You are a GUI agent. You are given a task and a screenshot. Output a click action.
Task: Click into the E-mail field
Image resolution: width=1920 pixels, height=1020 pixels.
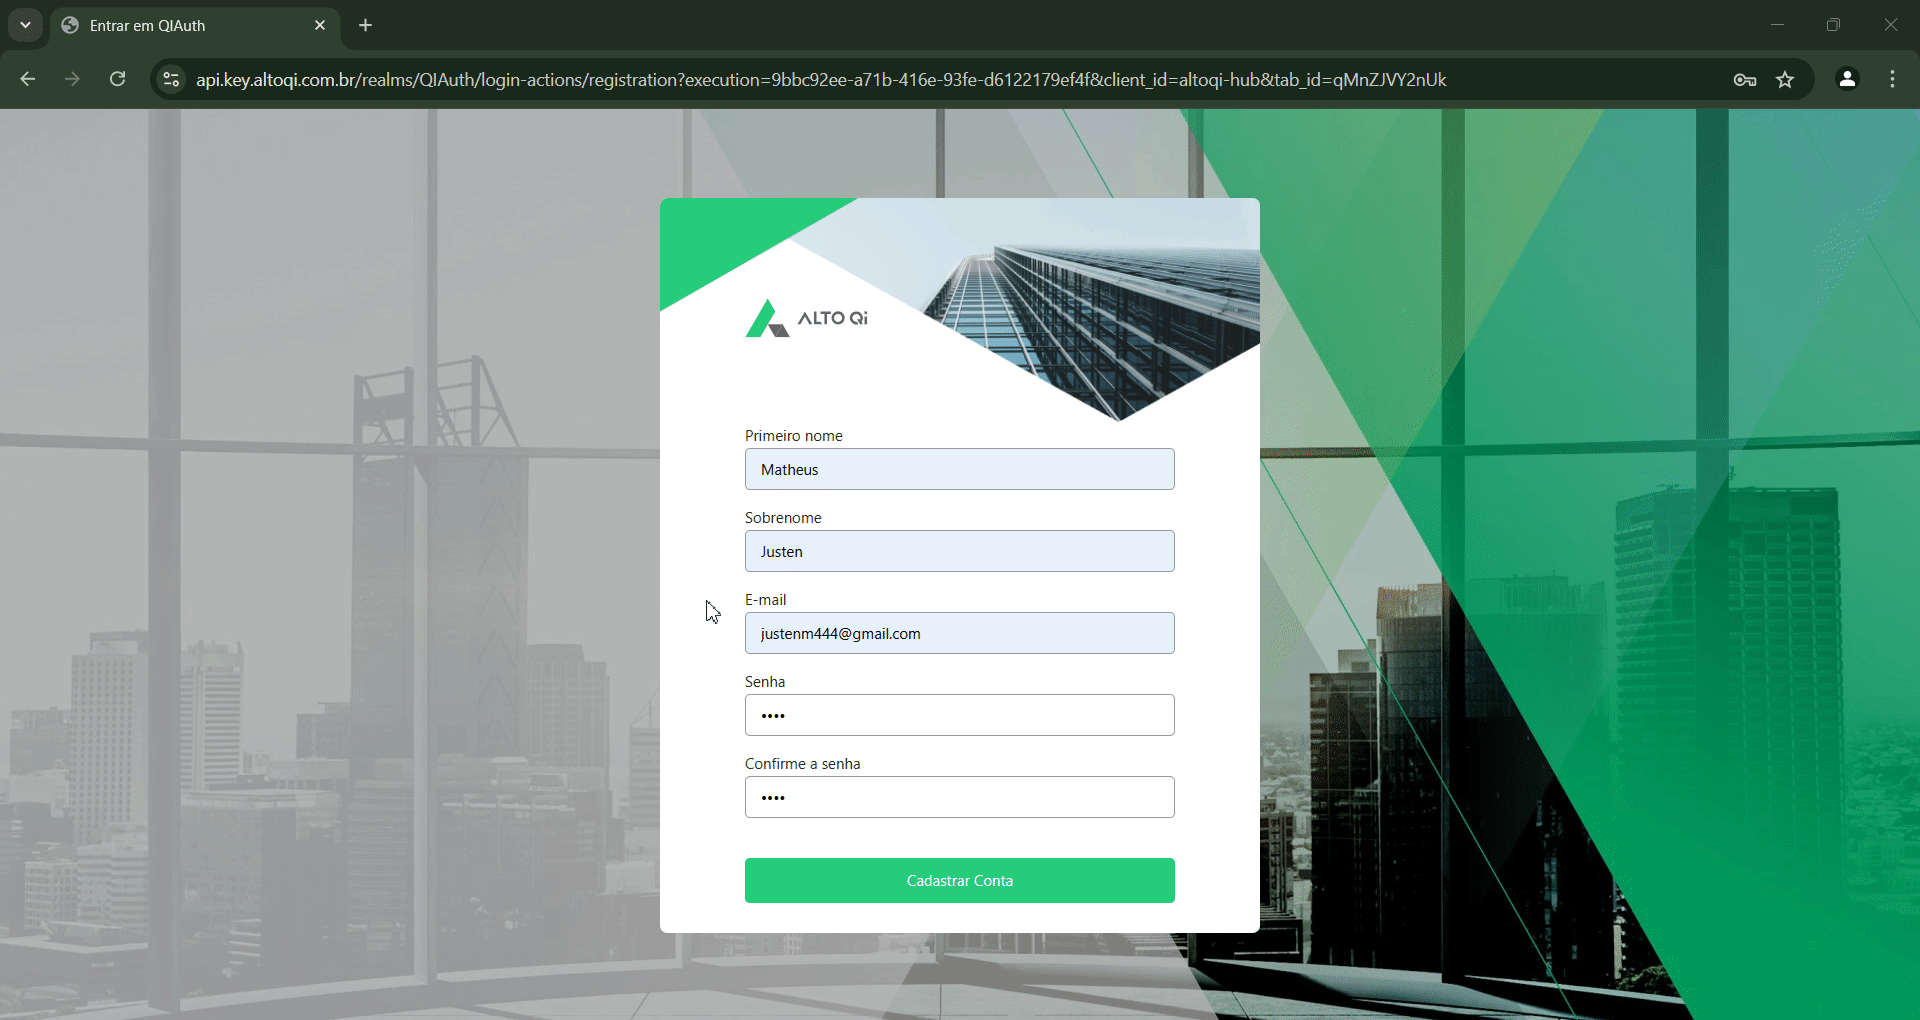coord(959,633)
